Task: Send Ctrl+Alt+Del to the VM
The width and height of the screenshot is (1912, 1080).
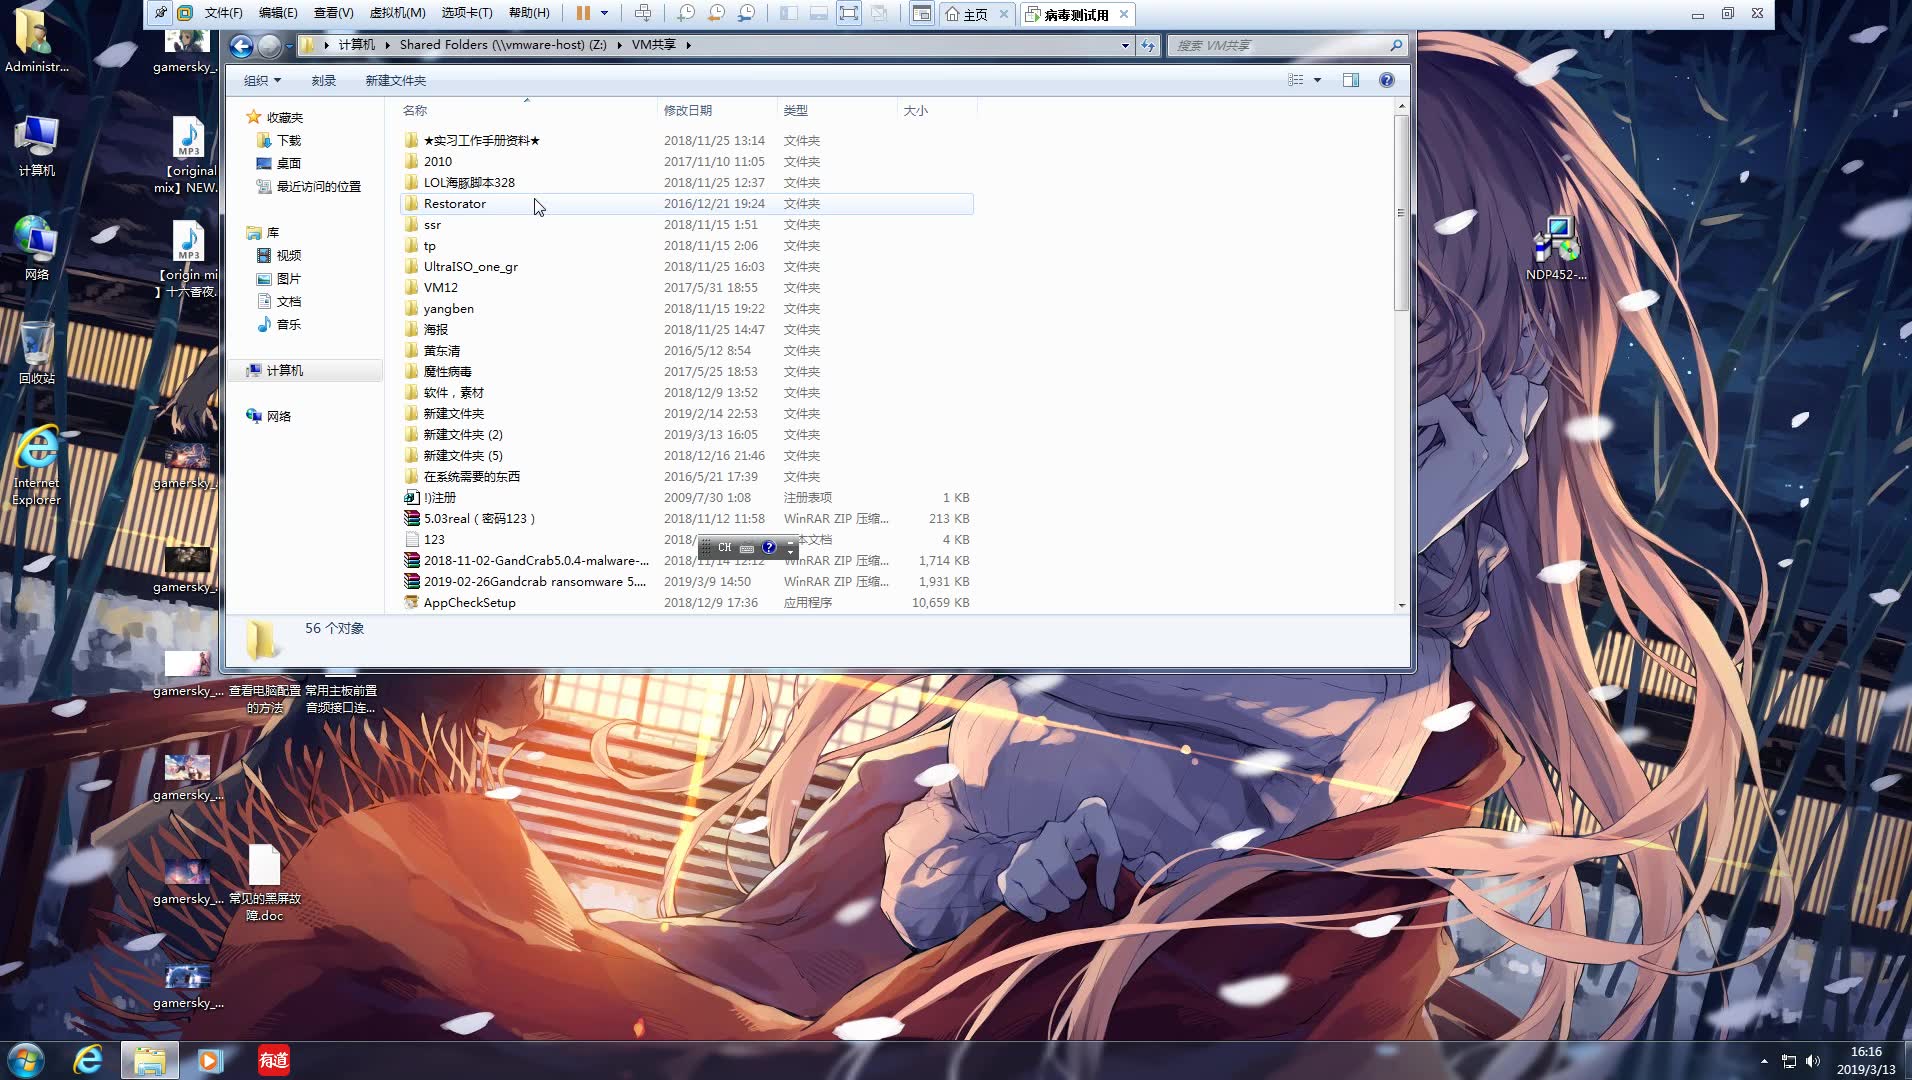Action: click(x=643, y=13)
